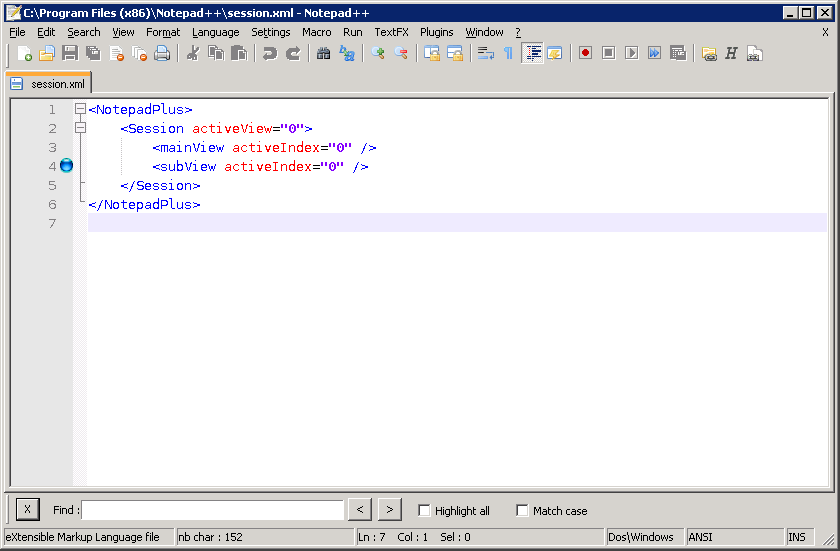Open the Language menu
This screenshot has height=551, width=840.
pos(215,32)
